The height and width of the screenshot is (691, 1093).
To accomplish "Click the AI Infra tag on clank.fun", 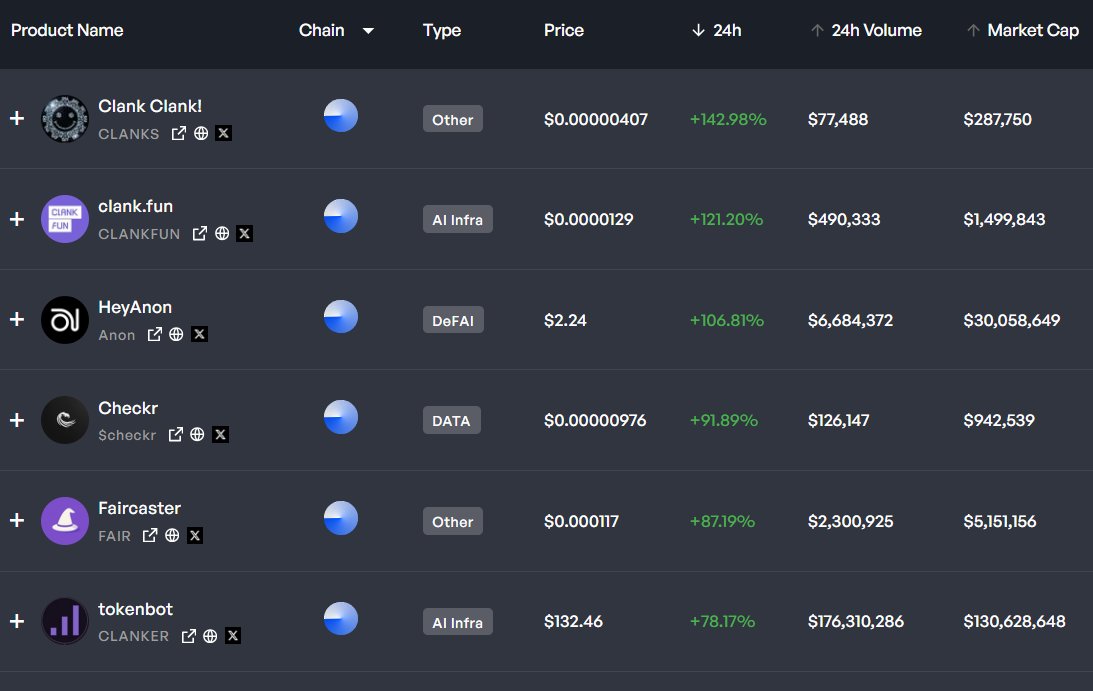I will (458, 220).
